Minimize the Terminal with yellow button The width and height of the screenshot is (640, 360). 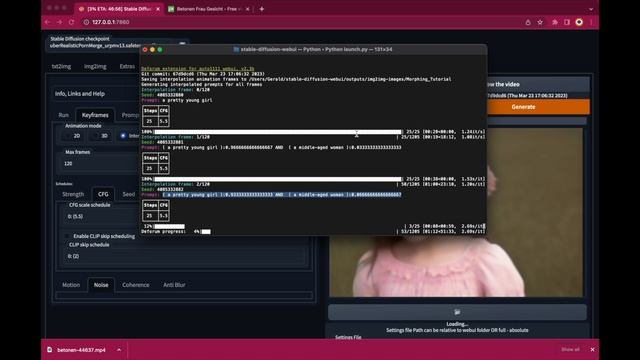tap(152, 49)
